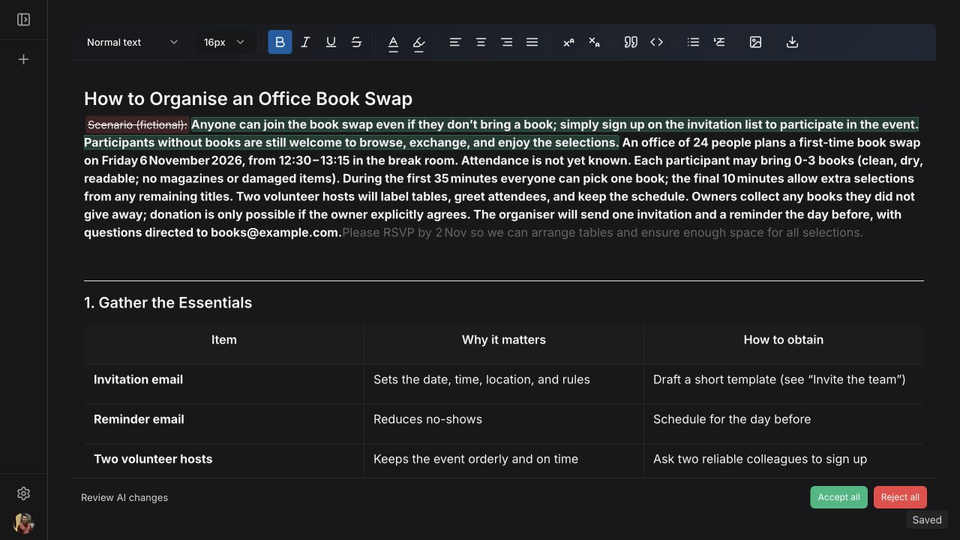Toggle the Bold formatting button
Viewport: 960px width, 540px height.
pyautogui.click(x=280, y=42)
